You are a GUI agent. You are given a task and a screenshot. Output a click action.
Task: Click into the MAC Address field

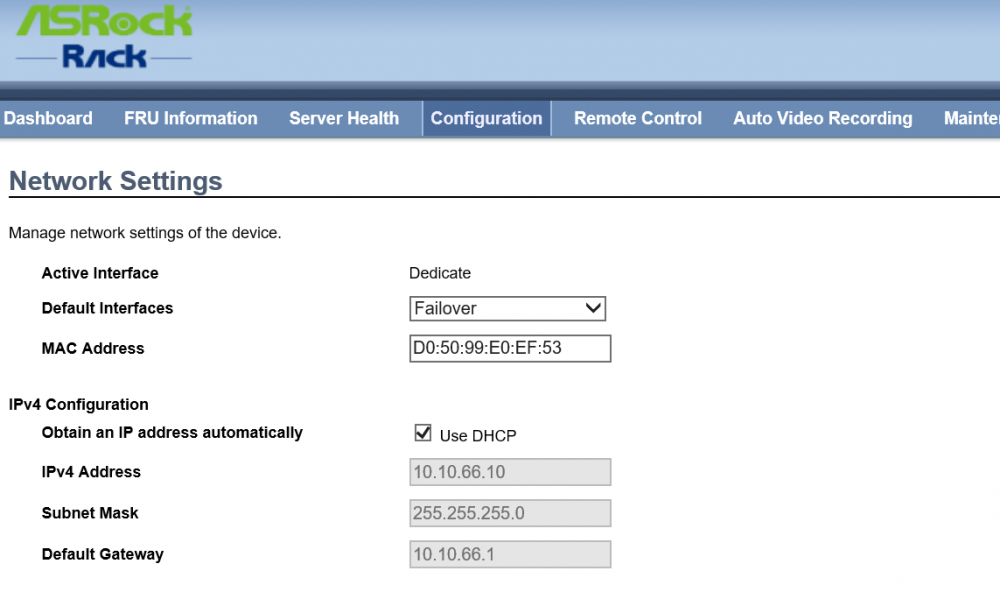point(510,348)
